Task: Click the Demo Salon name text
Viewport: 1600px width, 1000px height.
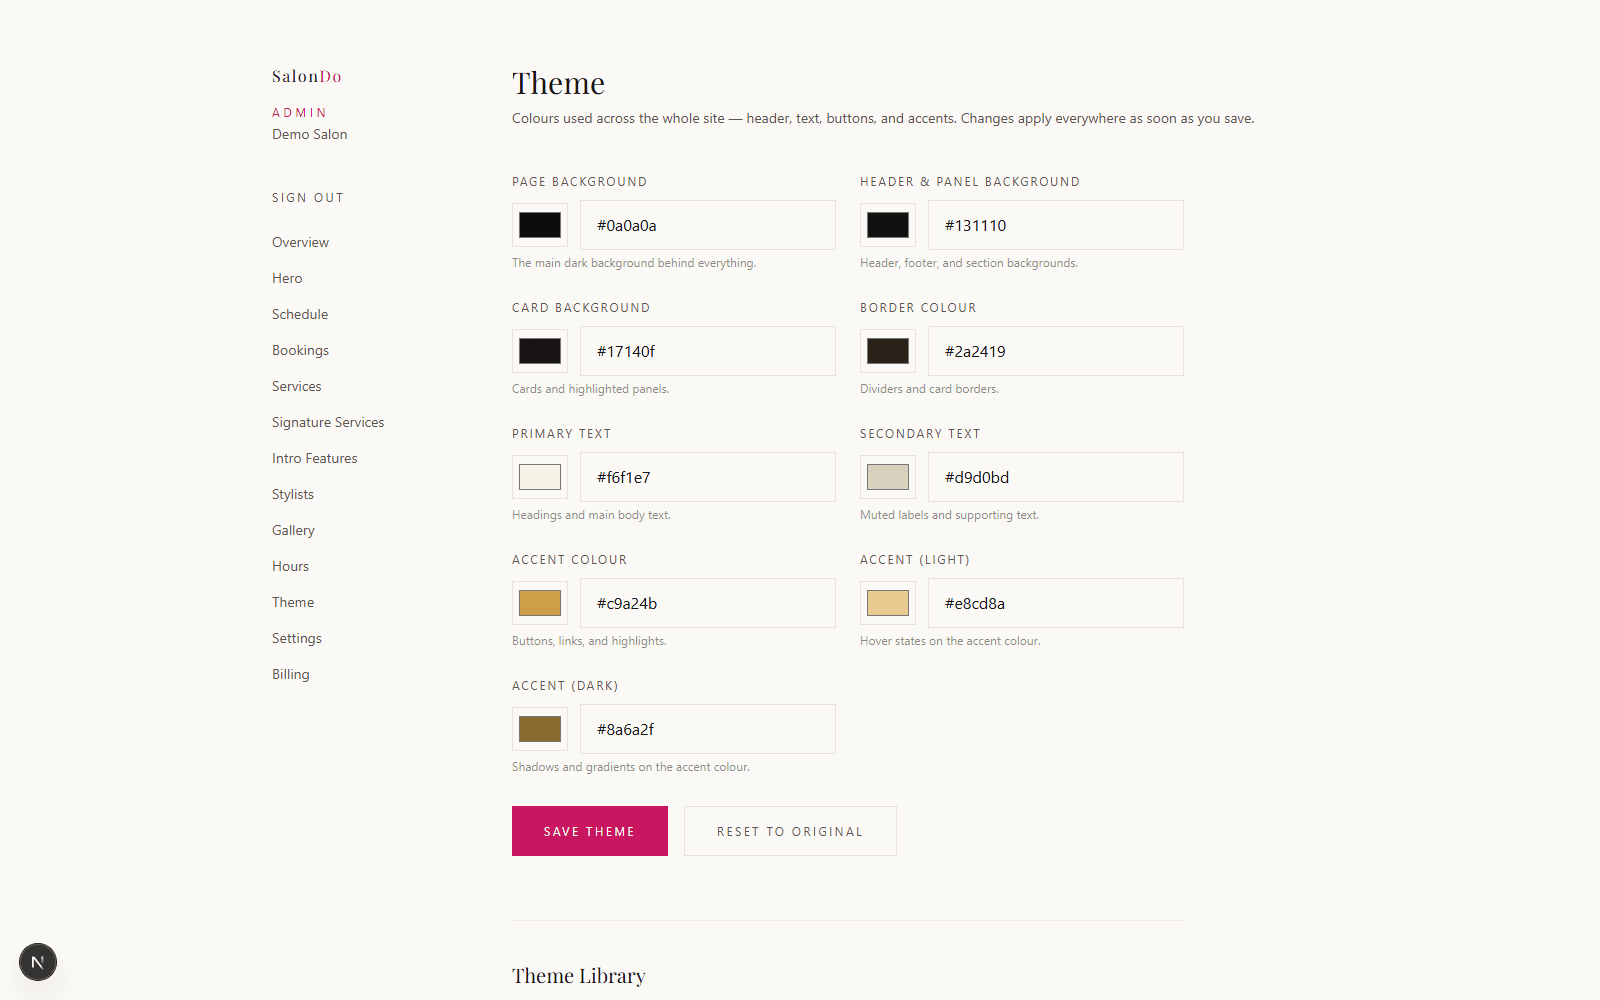Action: tap(310, 134)
